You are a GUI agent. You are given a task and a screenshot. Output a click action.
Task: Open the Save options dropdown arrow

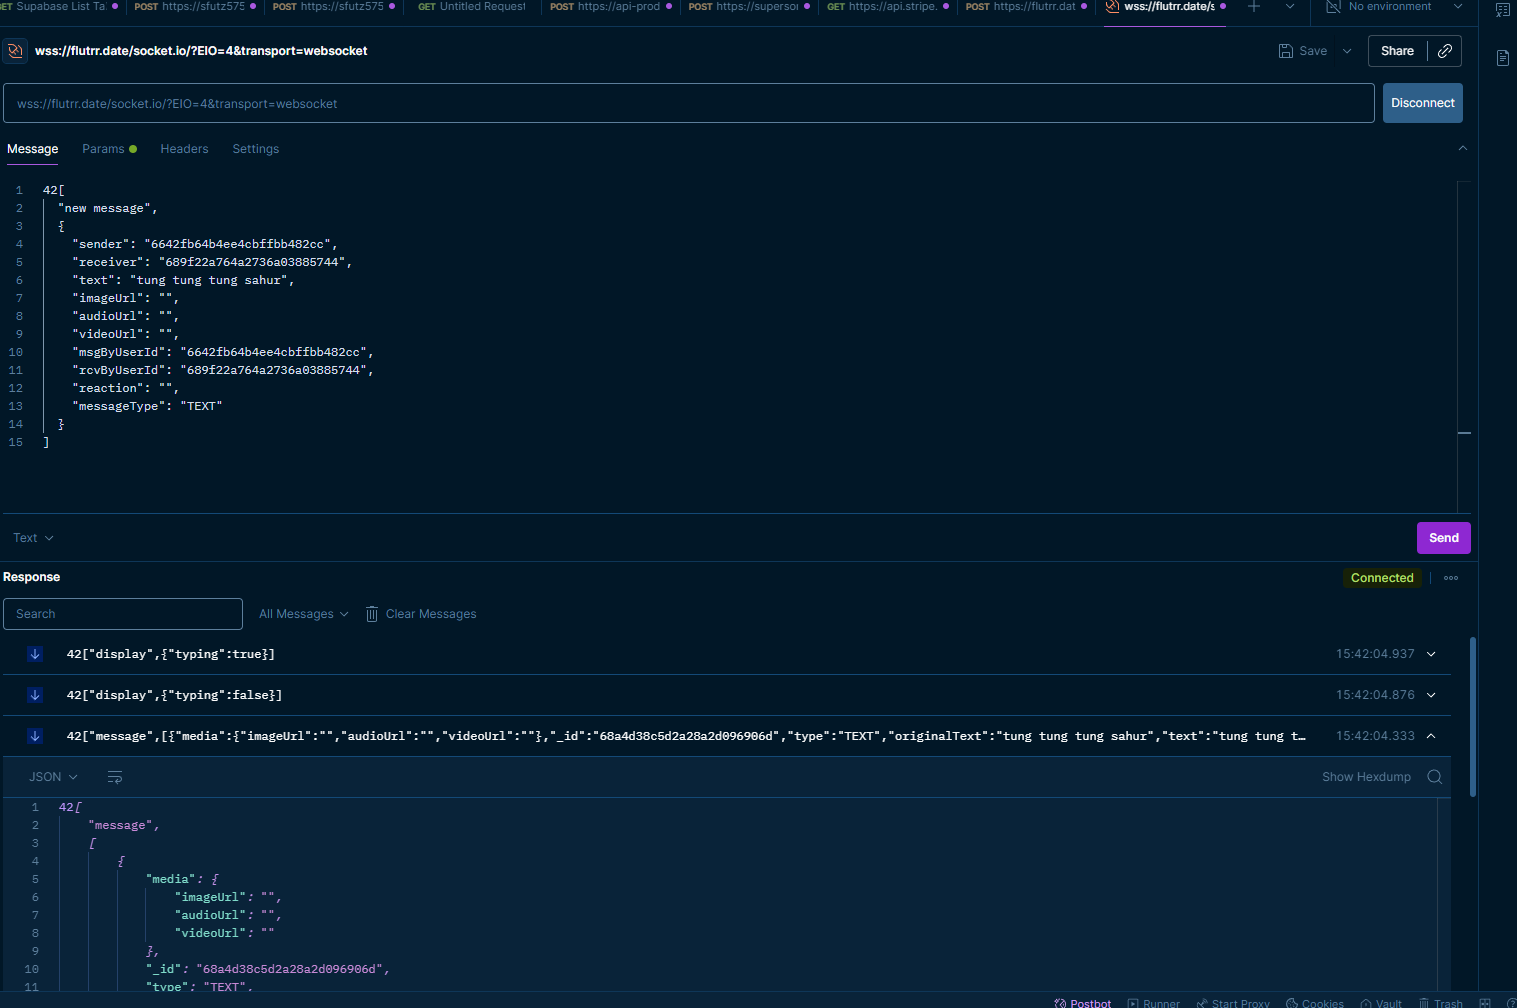1347,51
